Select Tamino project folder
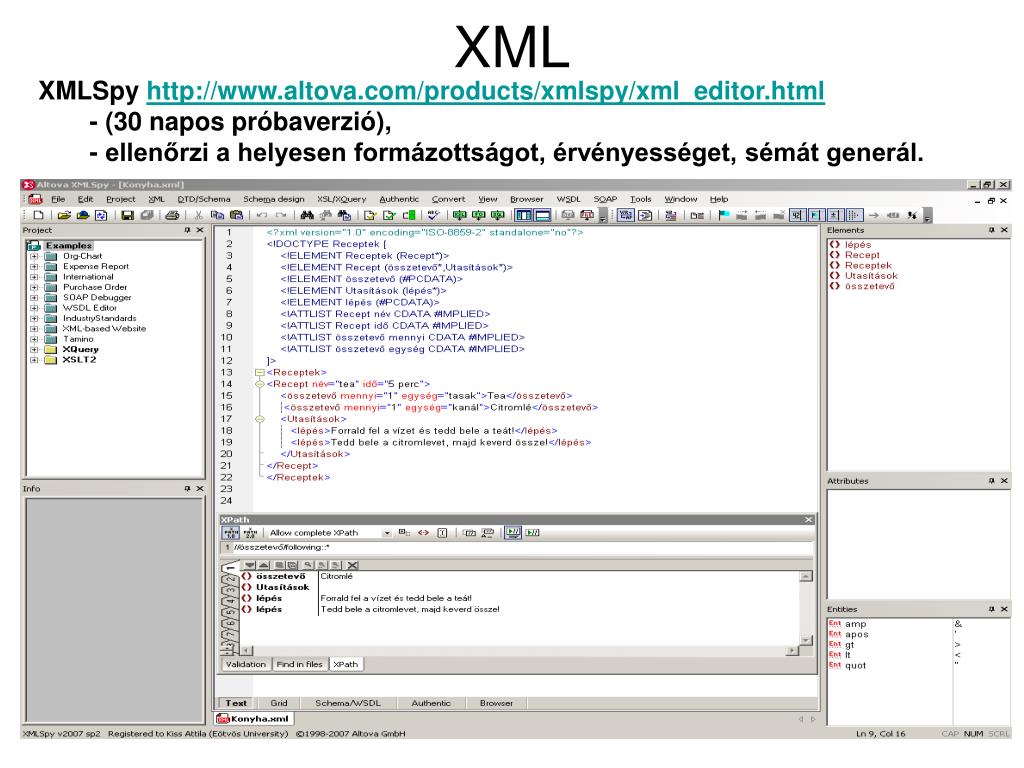Screen dimensions: 1024x768 click(78, 339)
